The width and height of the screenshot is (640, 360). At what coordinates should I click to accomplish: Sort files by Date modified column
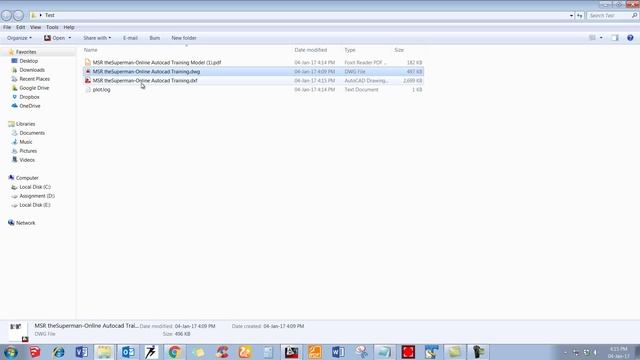pos(311,50)
